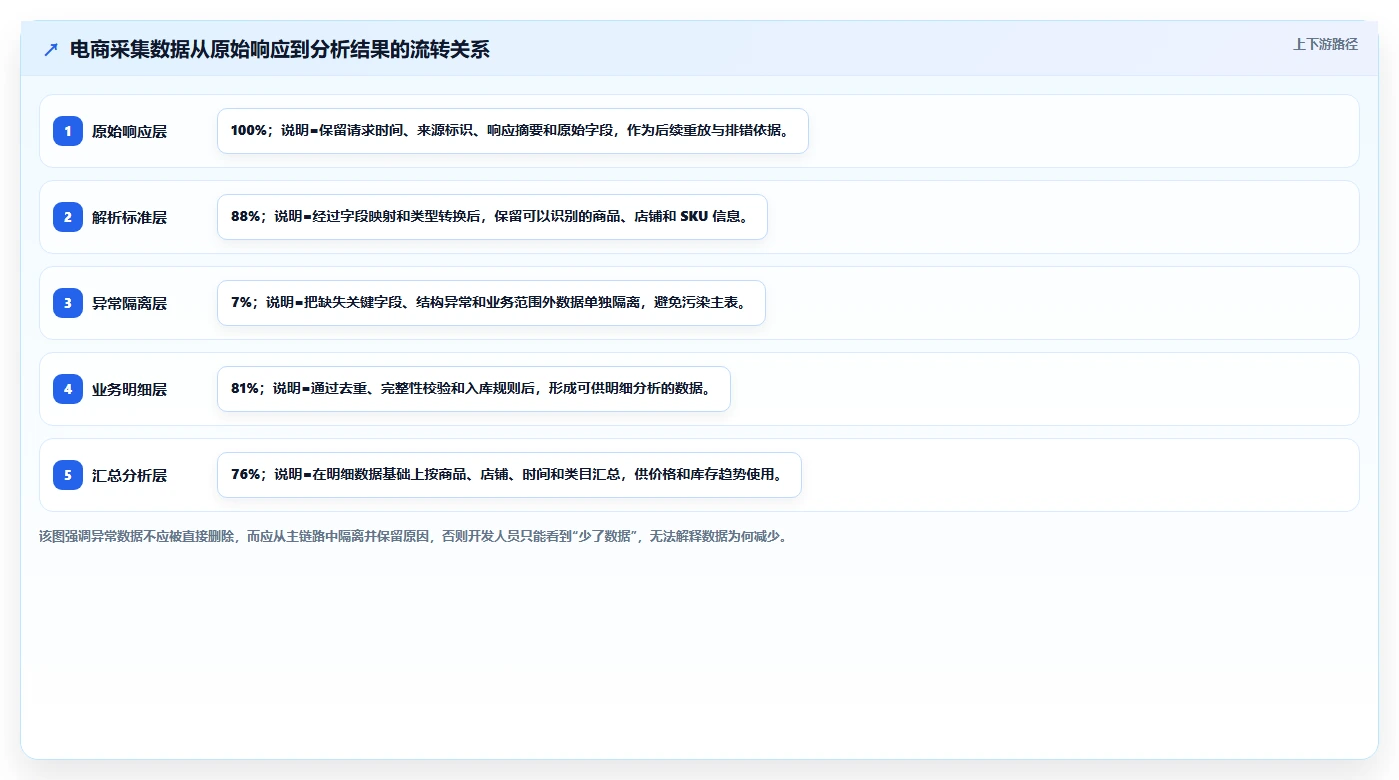Select the number 4 step badge
Viewport: 1399px width, 780px height.
pyautogui.click(x=68, y=389)
